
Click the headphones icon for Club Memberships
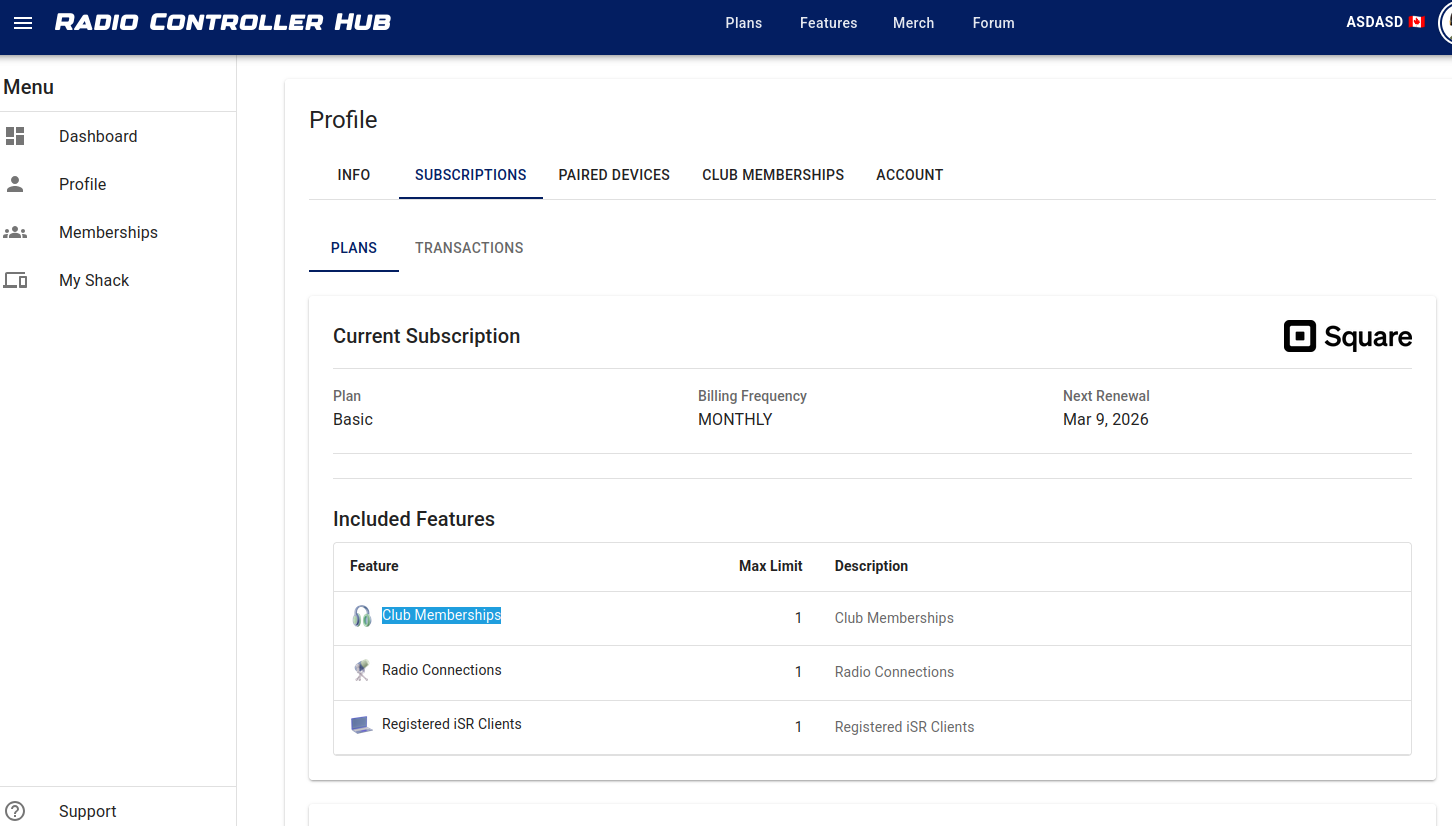(x=362, y=616)
